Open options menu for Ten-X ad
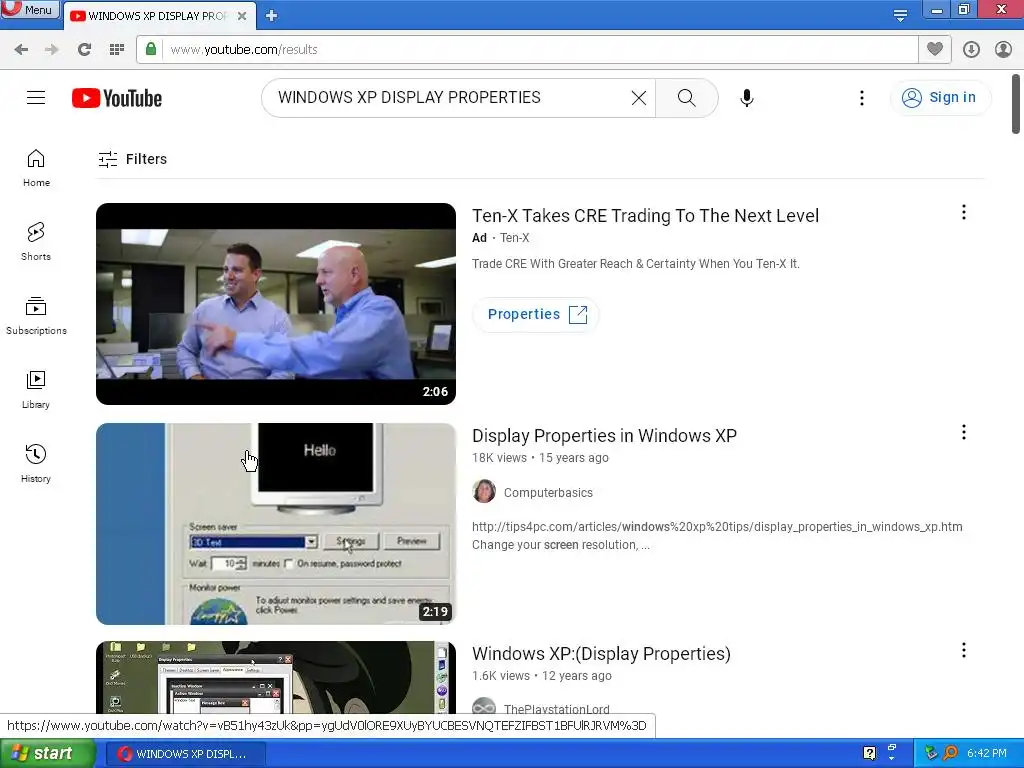1024x768 pixels. pyautogui.click(x=963, y=212)
